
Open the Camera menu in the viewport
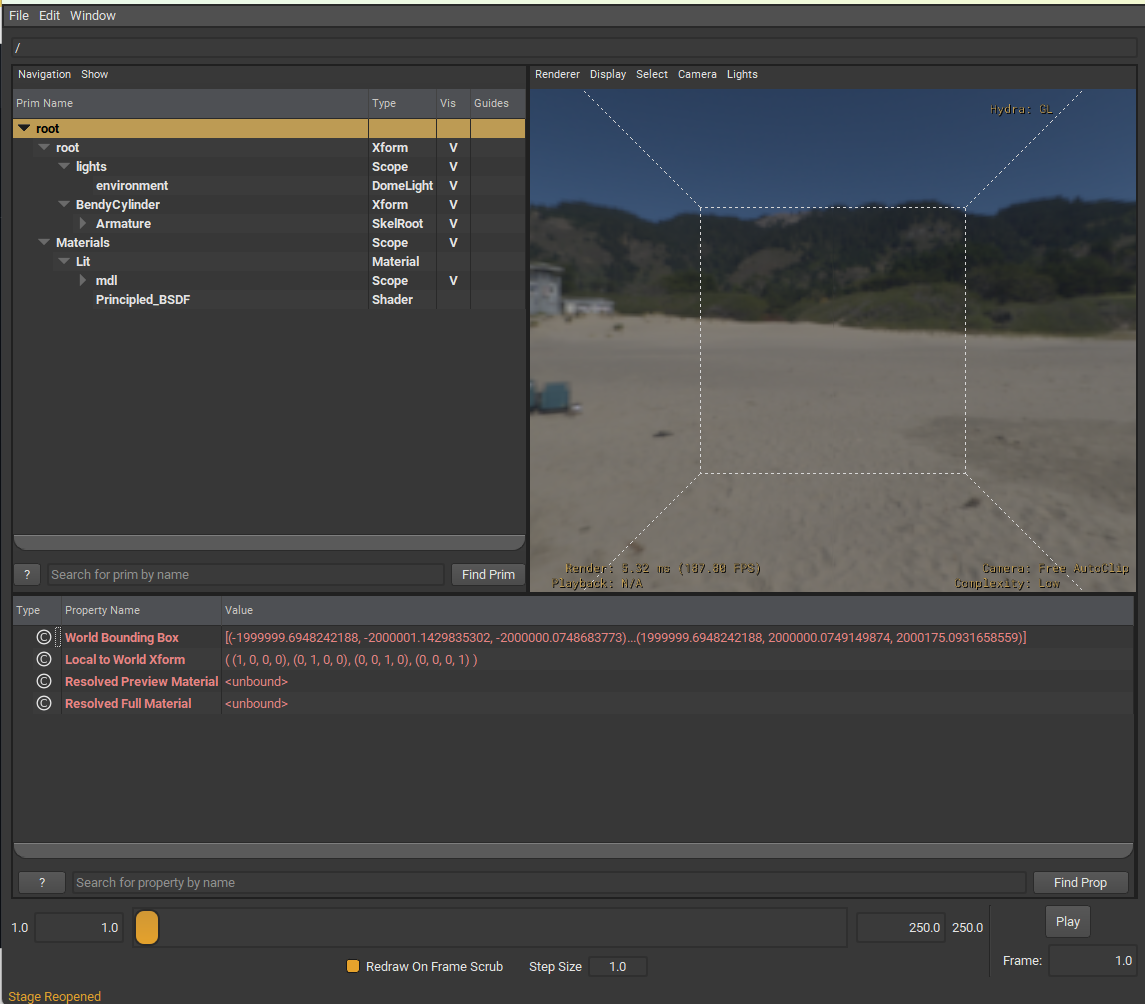697,74
